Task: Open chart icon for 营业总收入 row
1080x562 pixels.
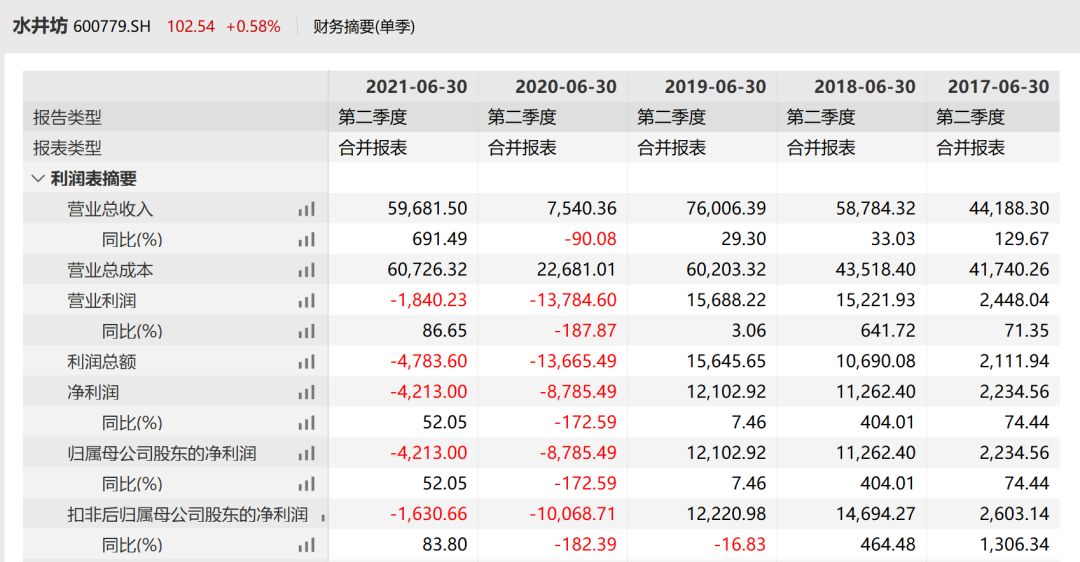Action: (307, 209)
